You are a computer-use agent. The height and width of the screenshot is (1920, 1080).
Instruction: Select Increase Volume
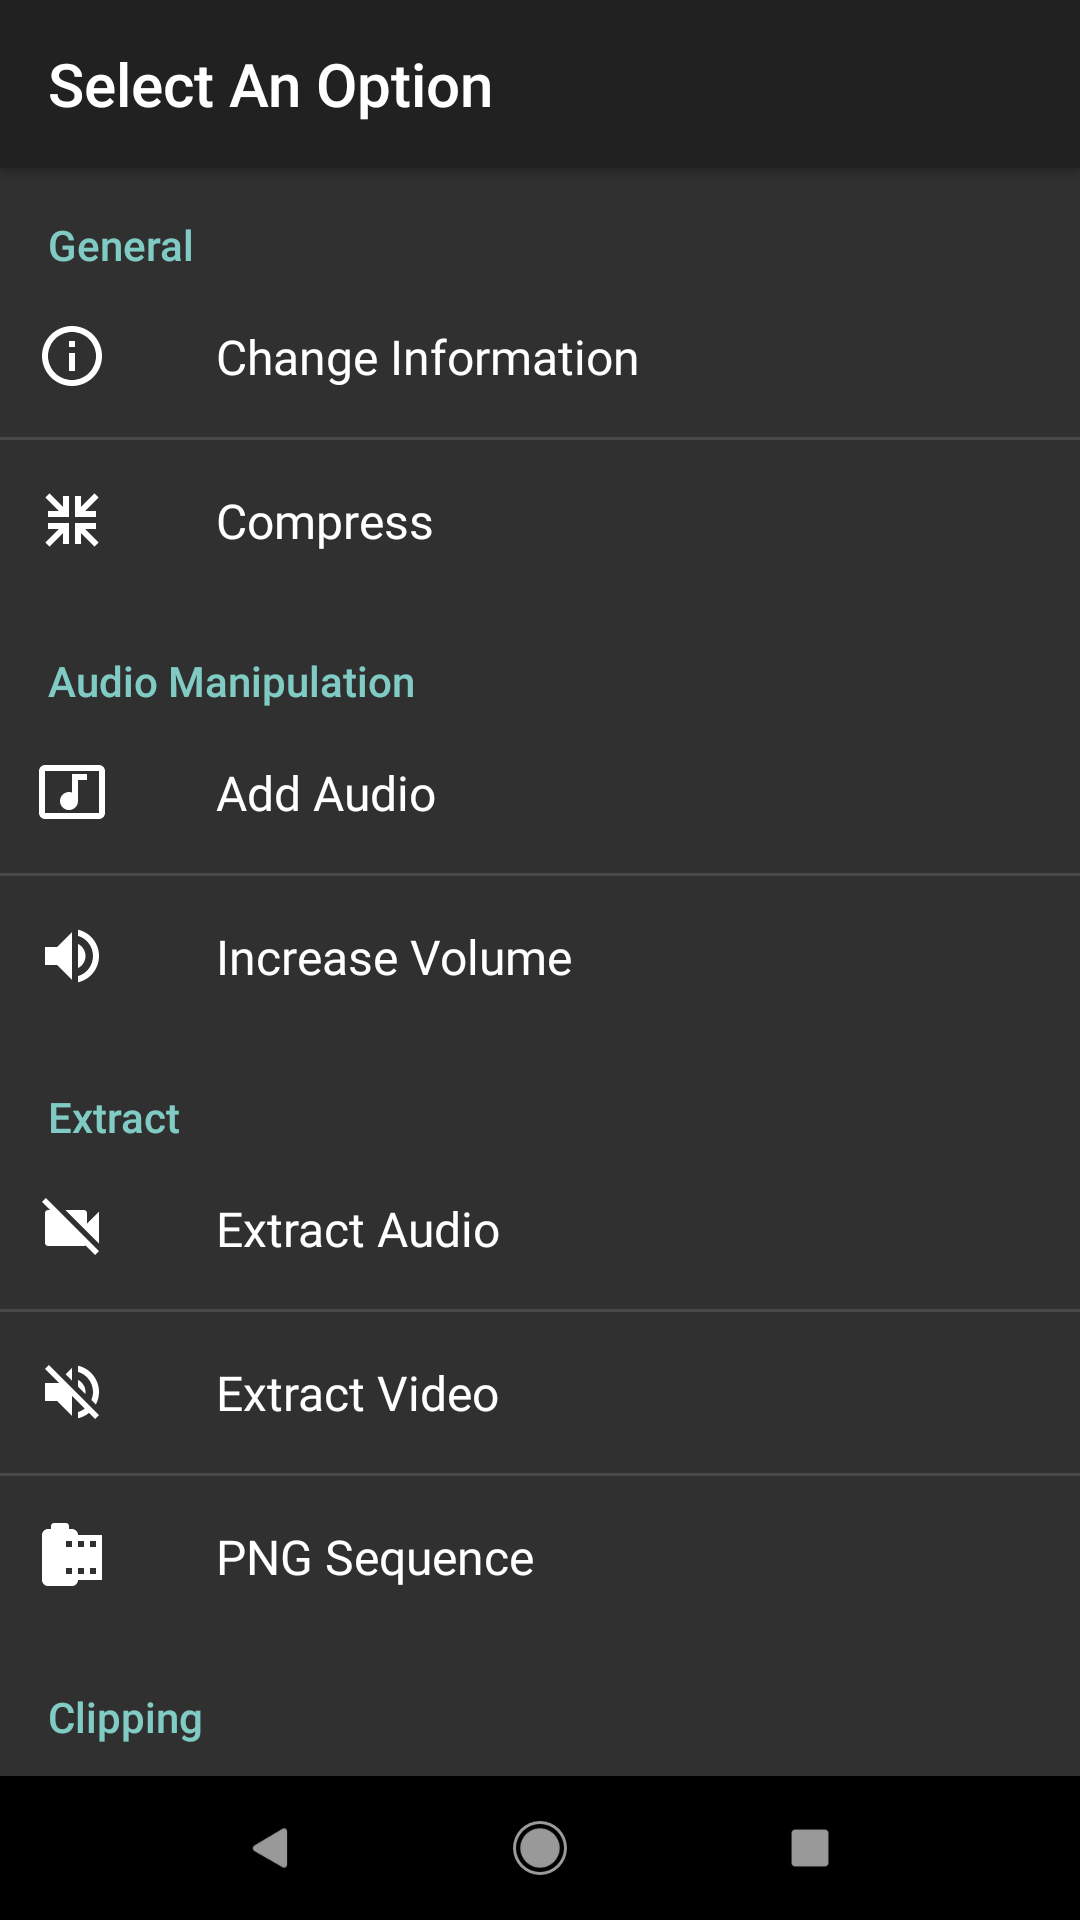540,957
